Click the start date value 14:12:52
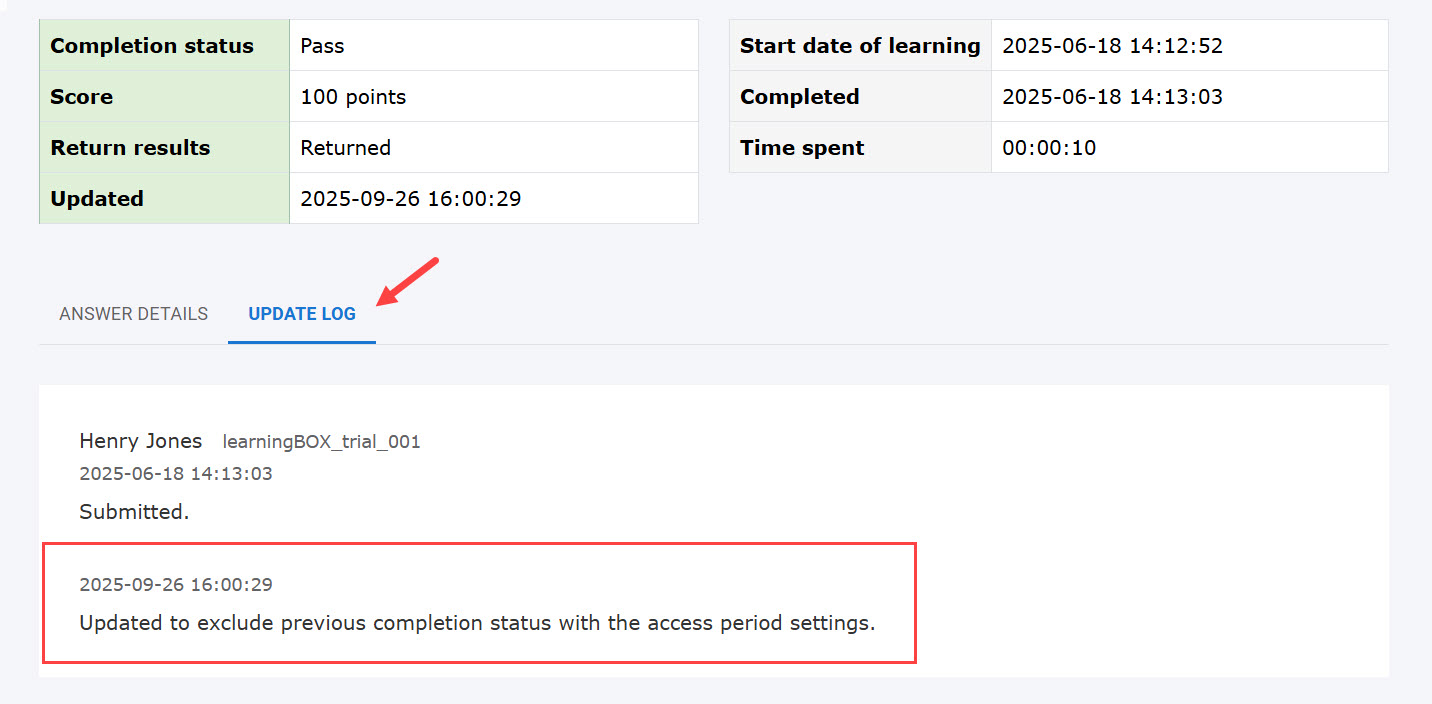This screenshot has height=704, width=1432. 1112,46
